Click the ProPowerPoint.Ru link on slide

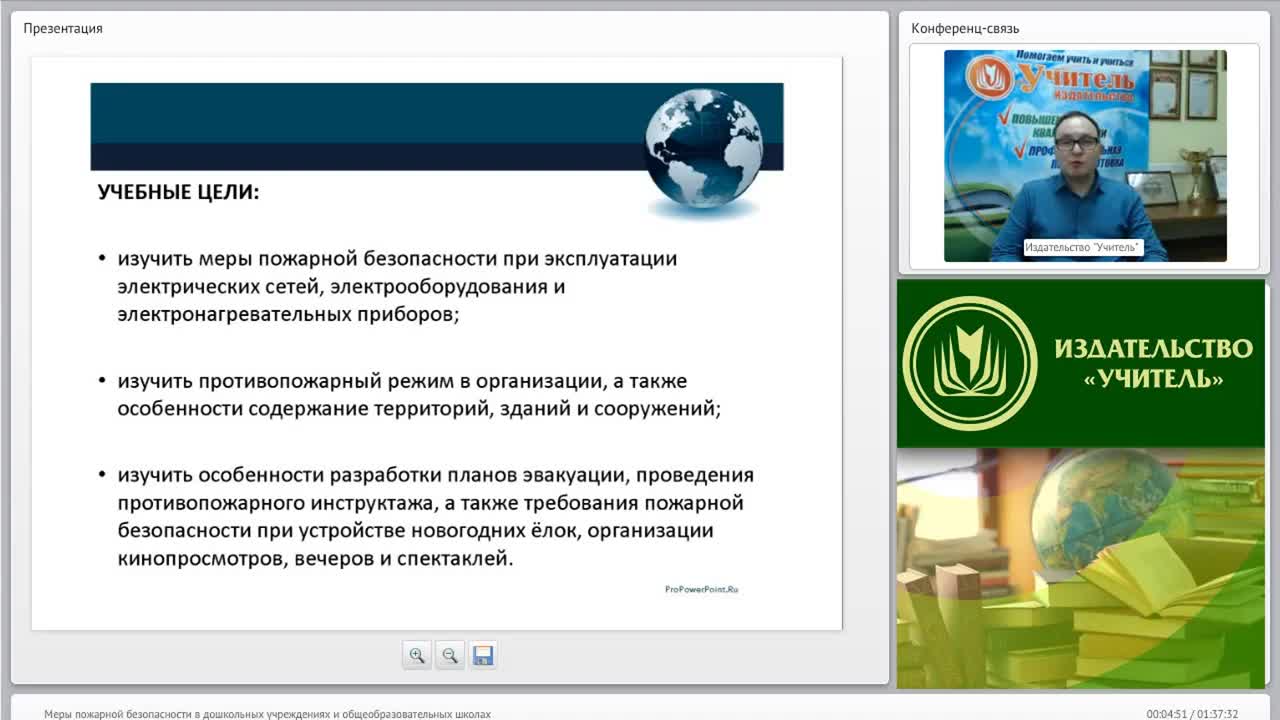point(701,590)
